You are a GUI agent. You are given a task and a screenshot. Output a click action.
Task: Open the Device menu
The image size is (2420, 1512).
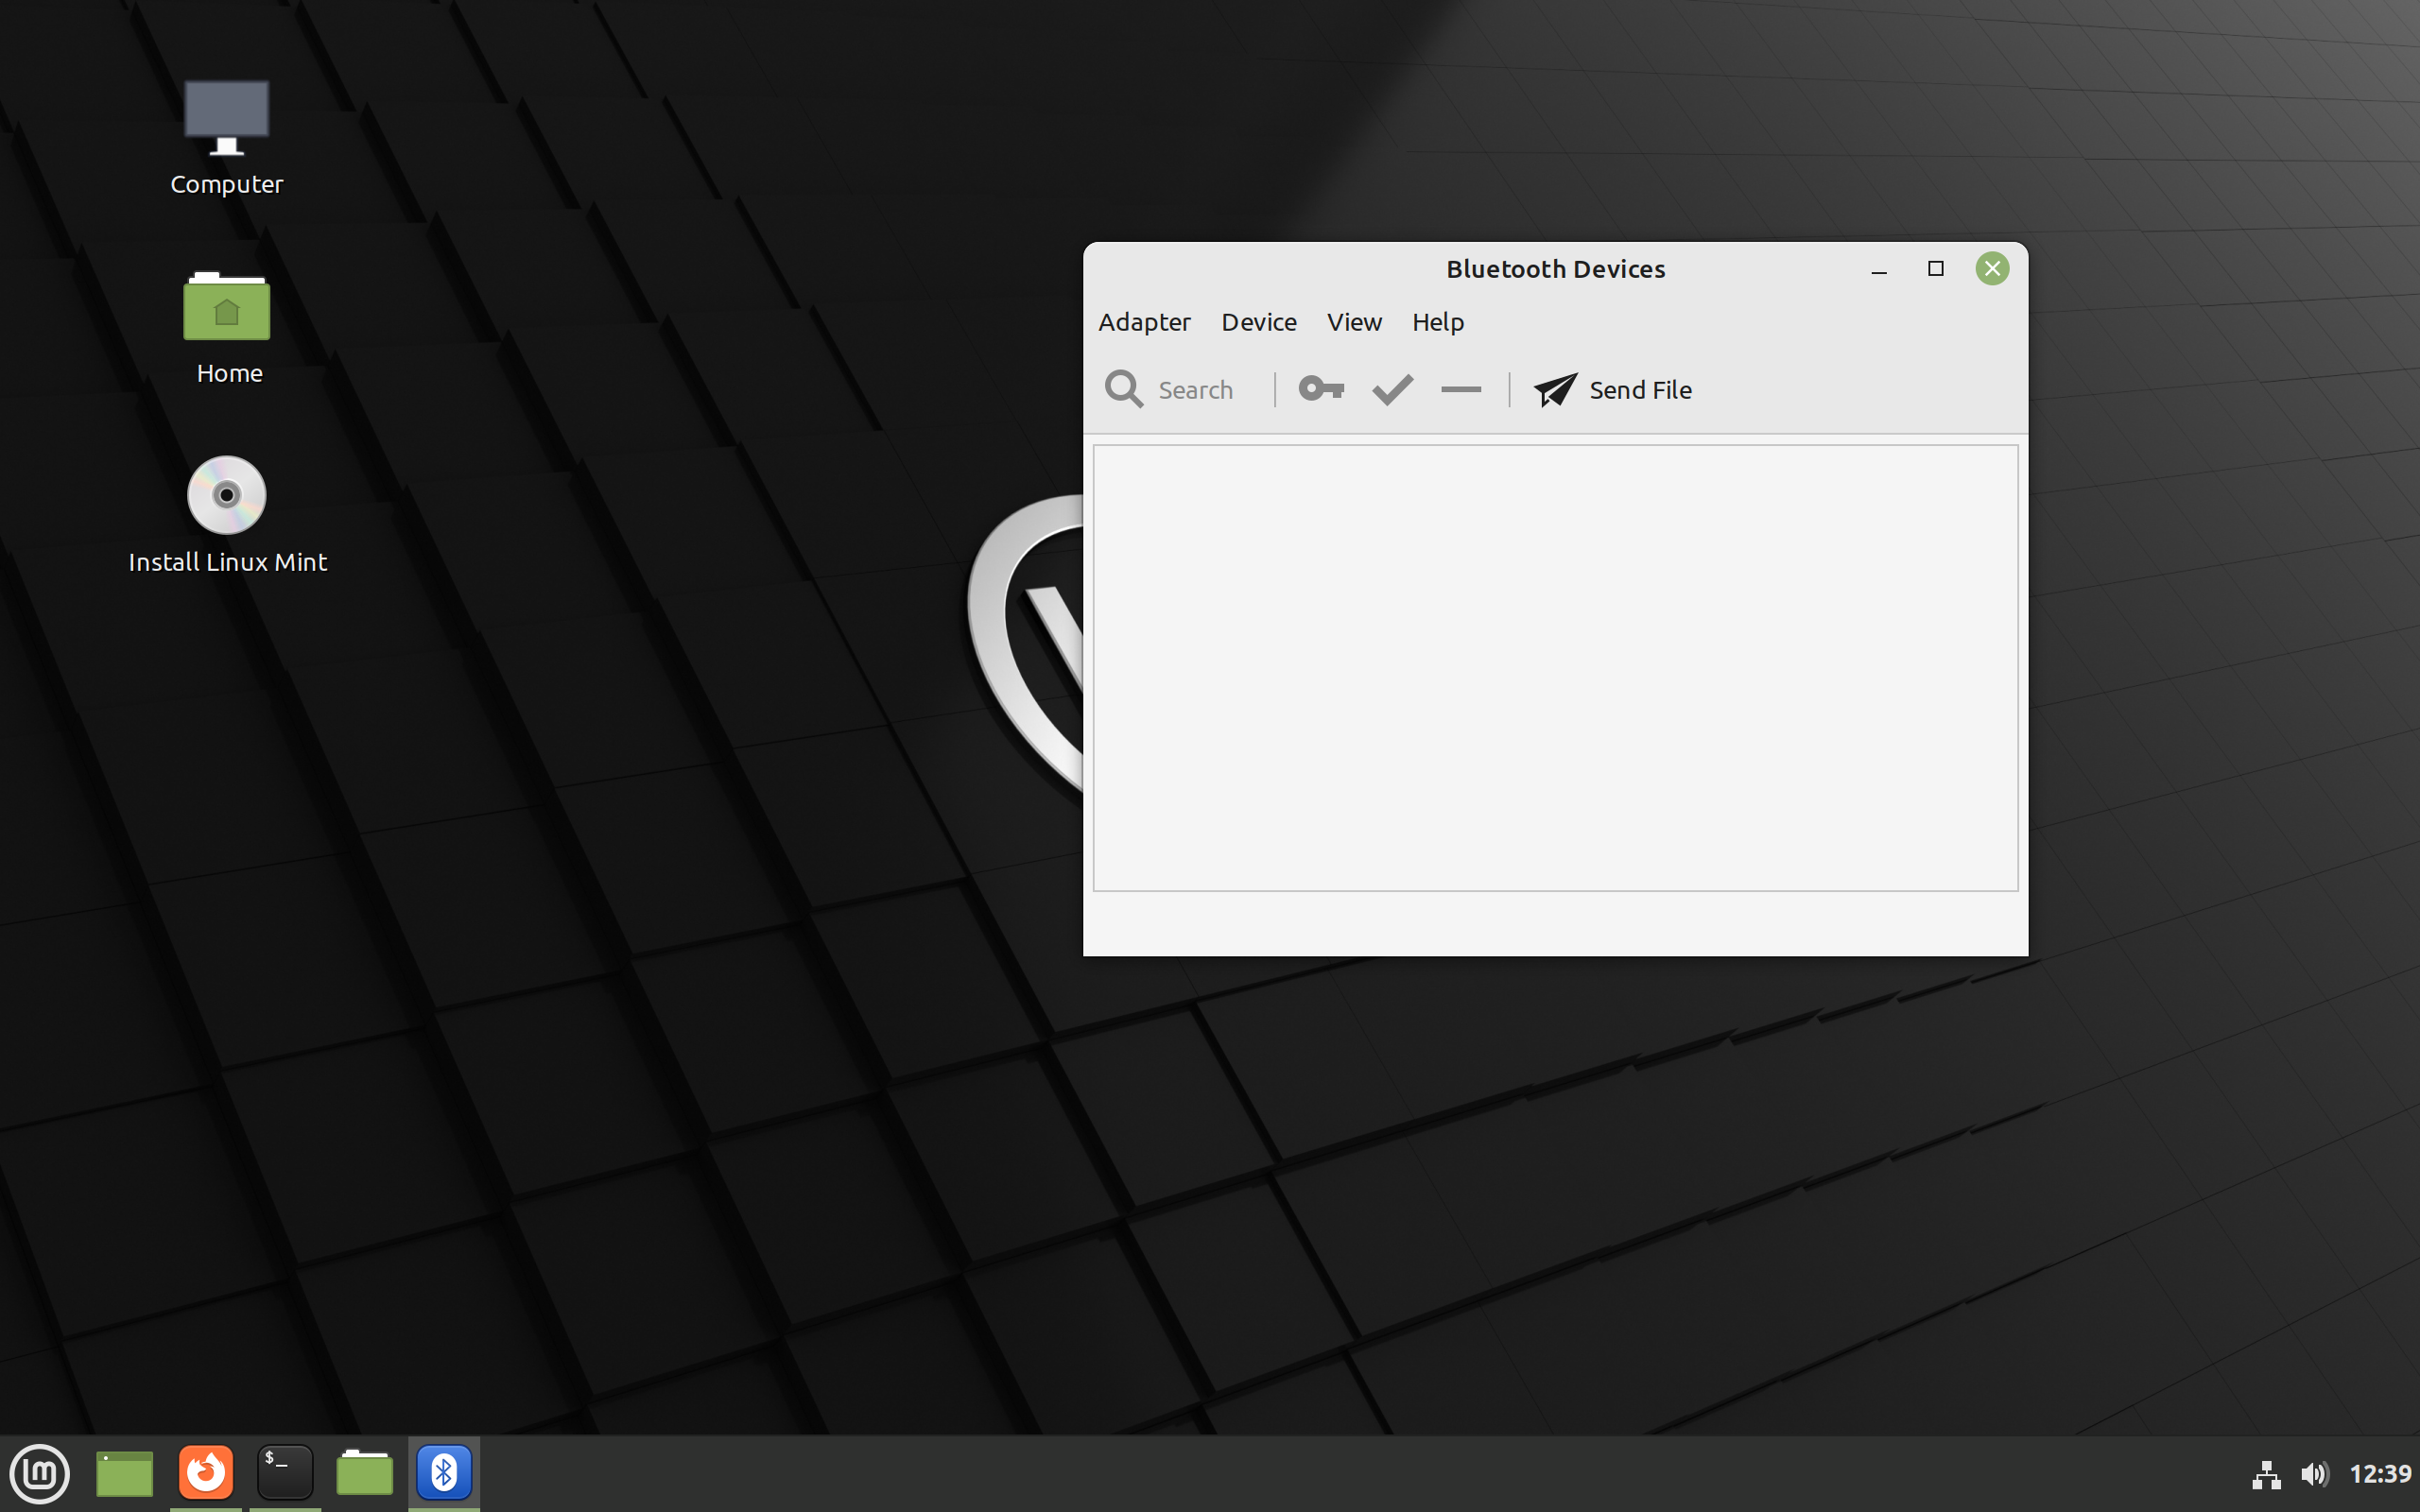pyautogui.click(x=1258, y=322)
